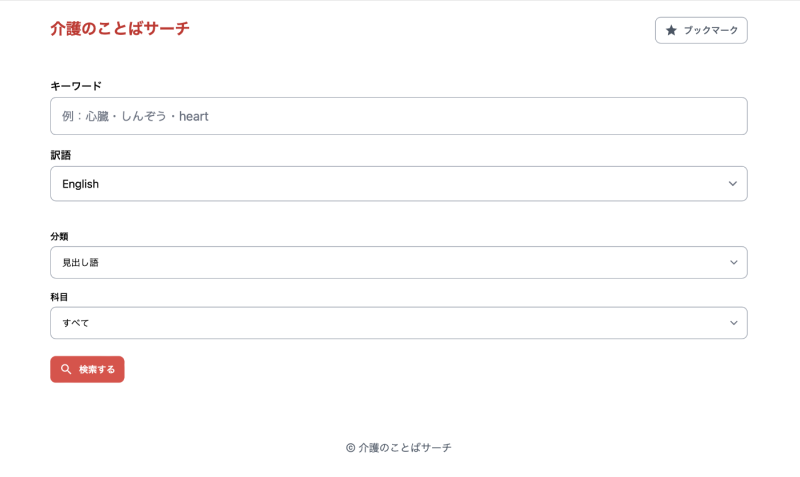Expand the 分類 dropdown showing 見出し語
This screenshot has height=477, width=800.
398,263
